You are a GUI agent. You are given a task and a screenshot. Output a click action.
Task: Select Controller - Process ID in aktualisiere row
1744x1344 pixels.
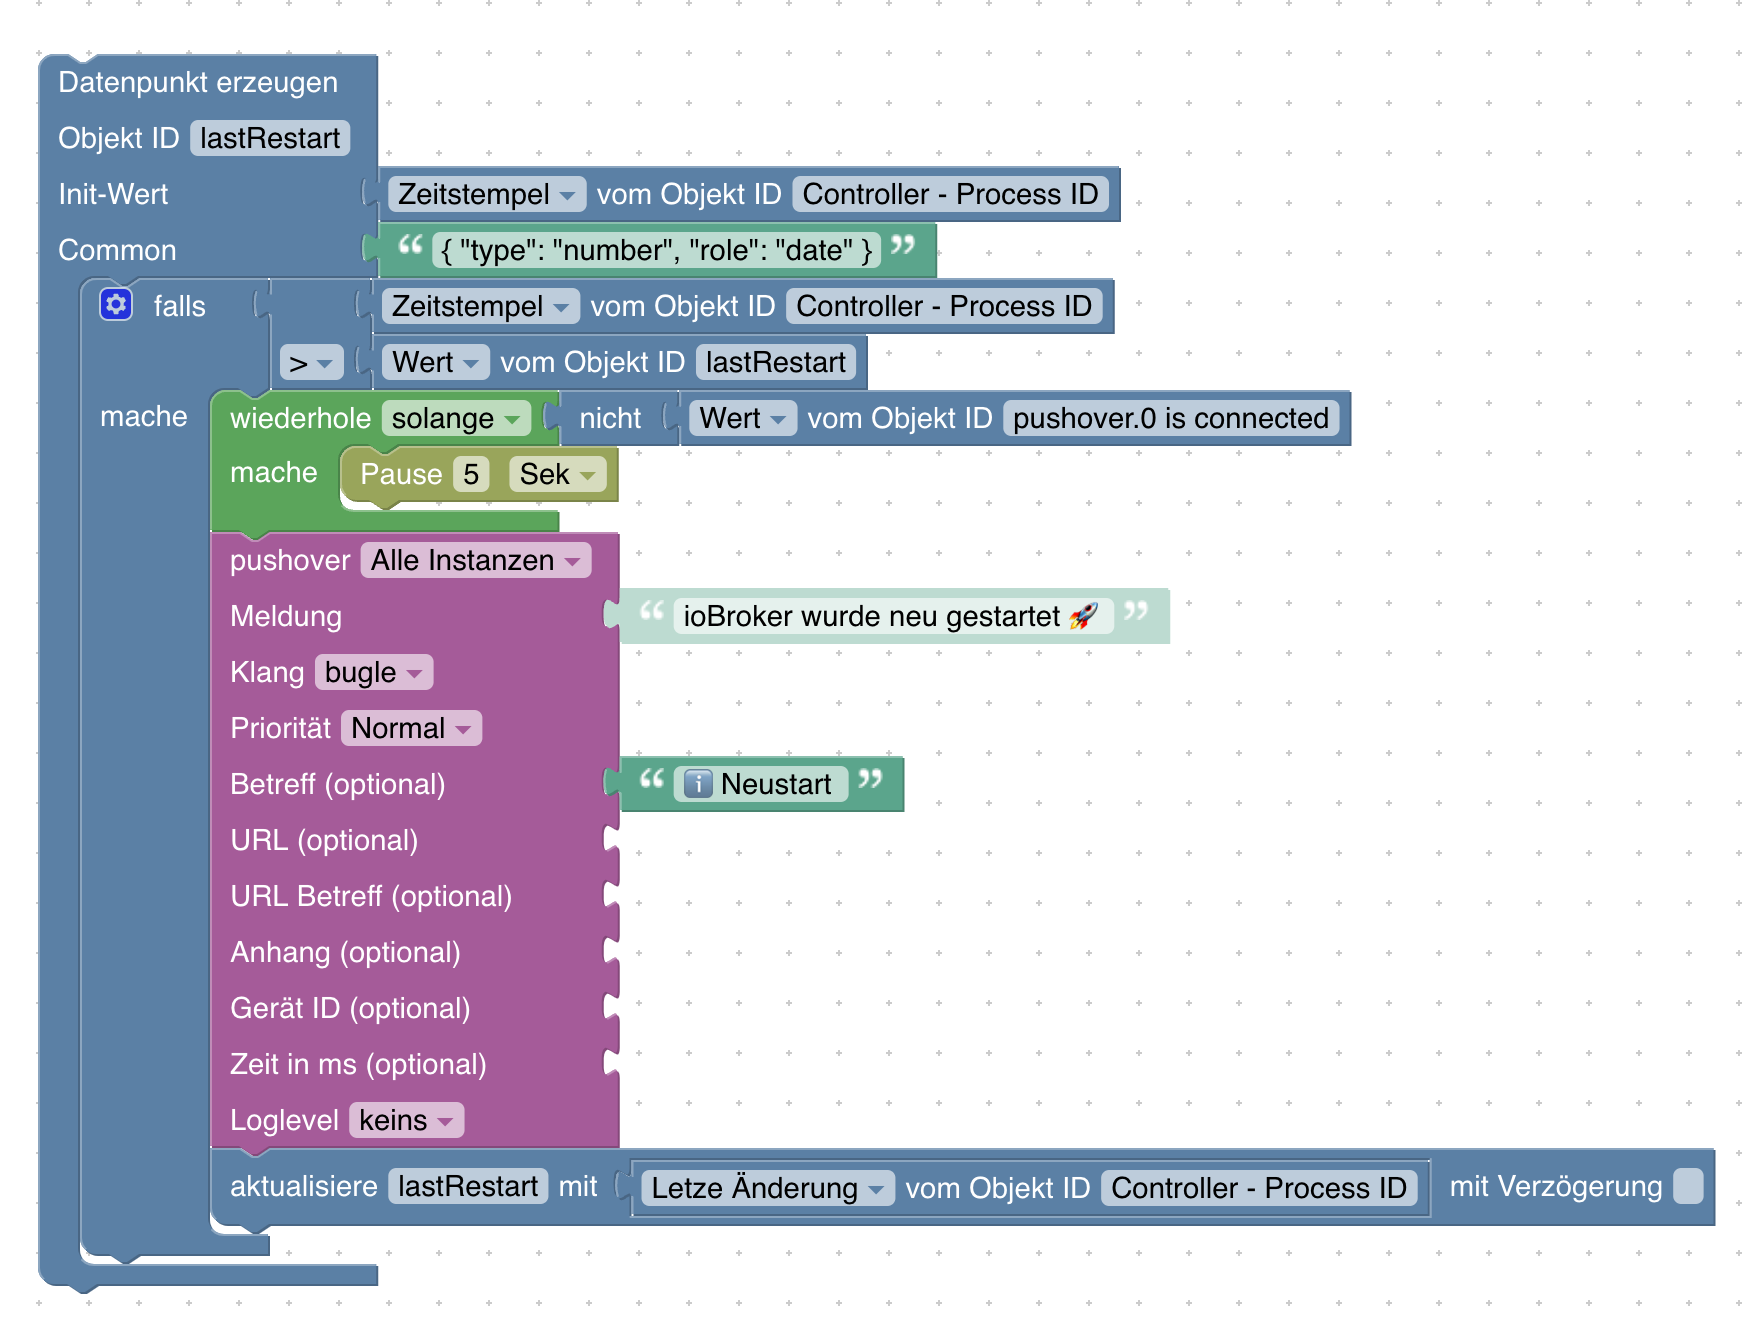pos(1259,1188)
